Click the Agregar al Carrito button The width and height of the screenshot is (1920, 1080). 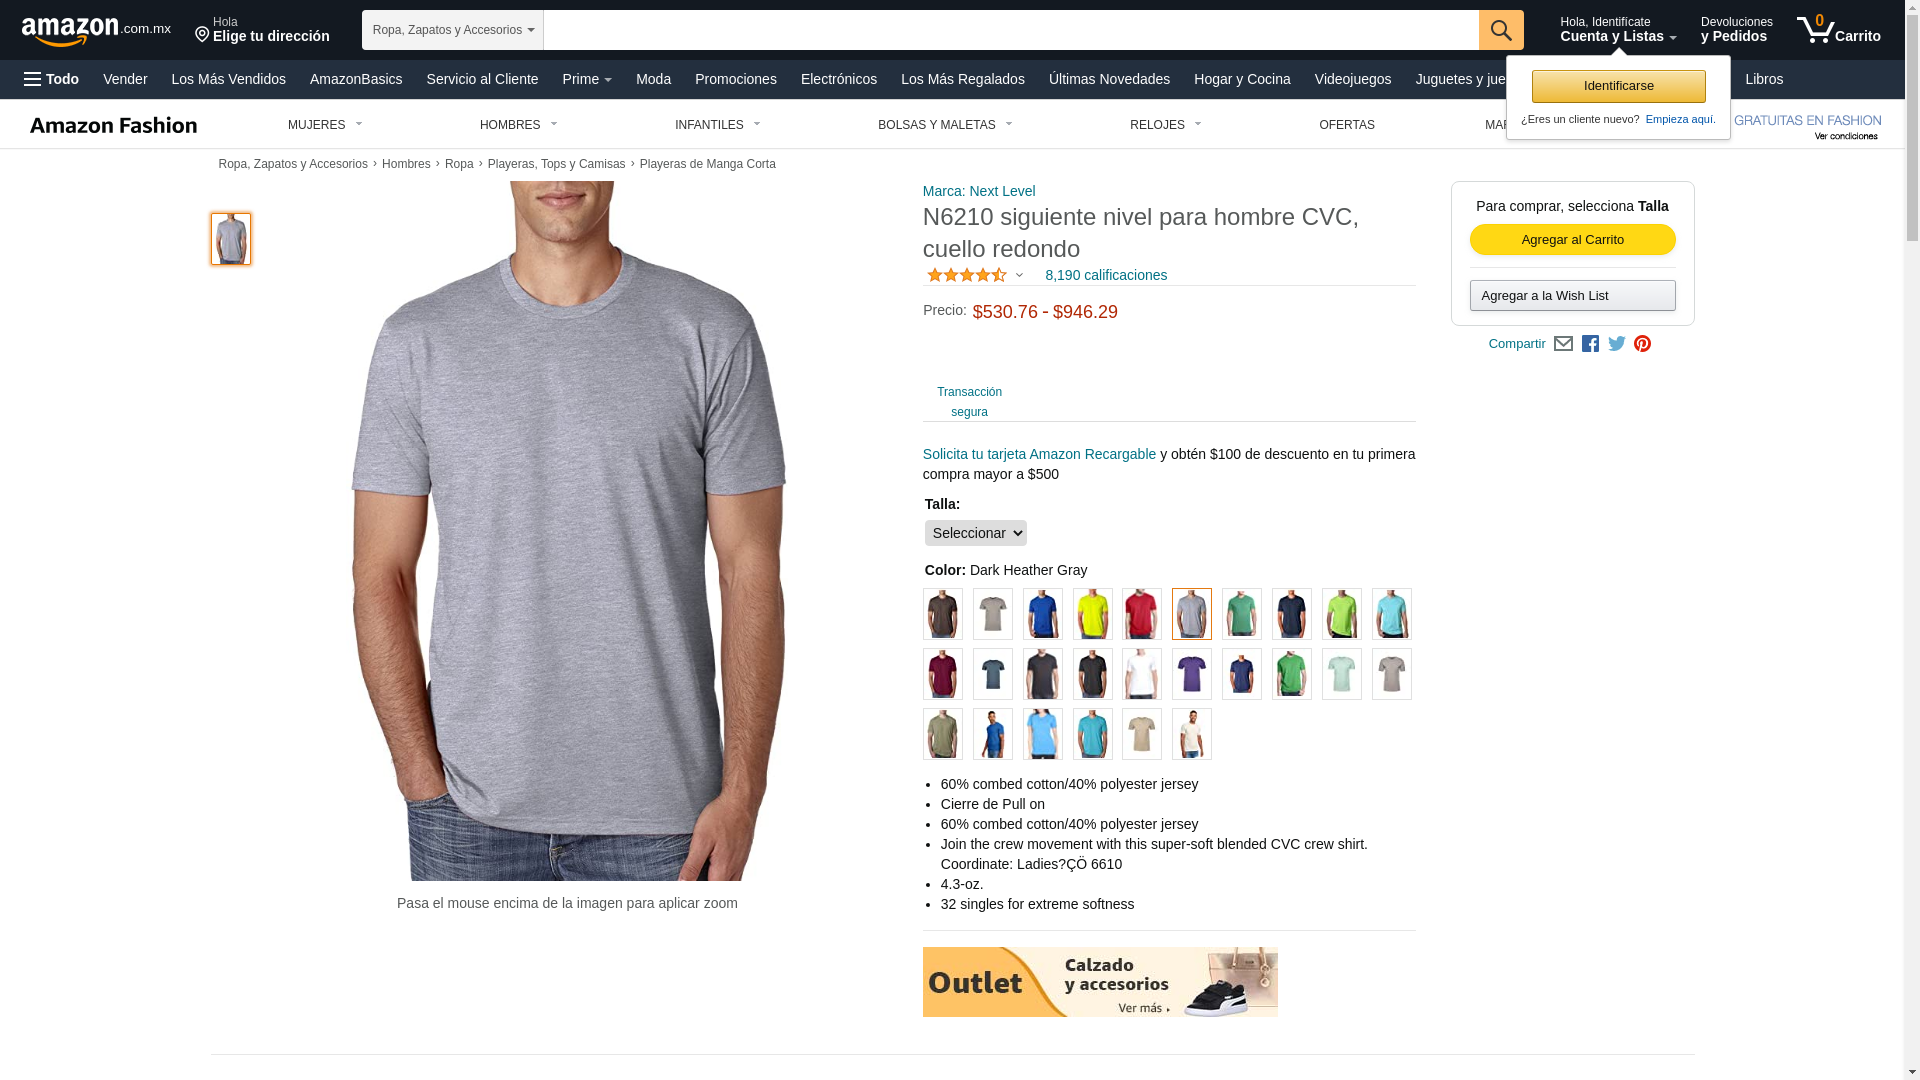pyautogui.click(x=1572, y=240)
